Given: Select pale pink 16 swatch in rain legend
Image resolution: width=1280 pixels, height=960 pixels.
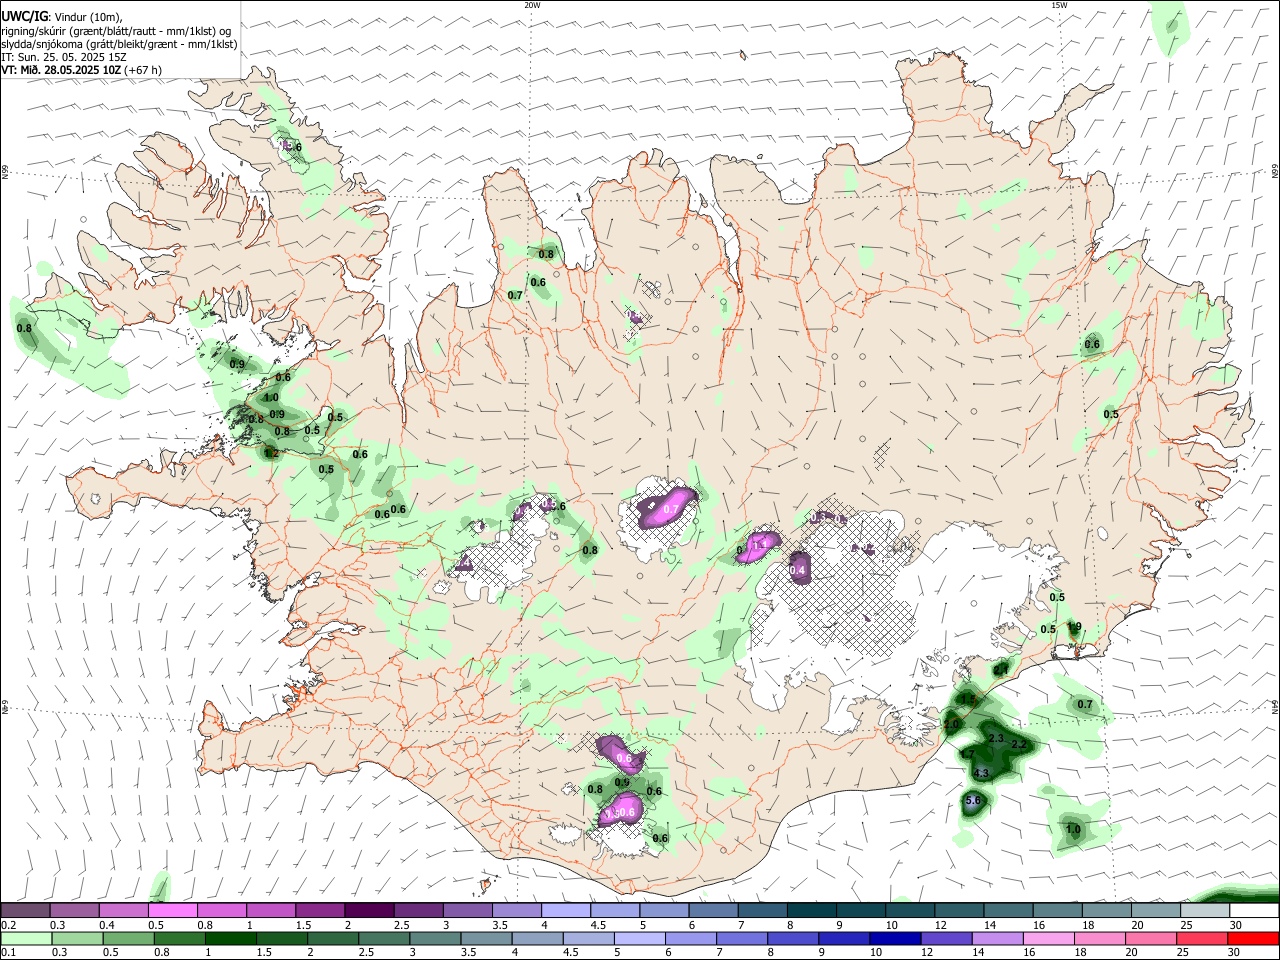Looking at the screenshot, I should (x=1047, y=938).
